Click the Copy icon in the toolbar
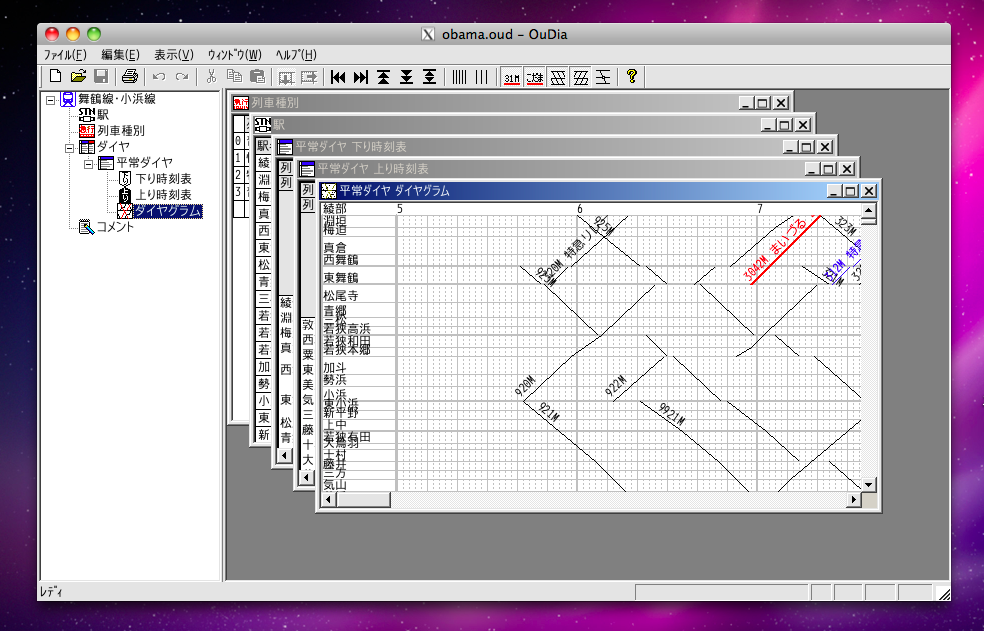 click(235, 76)
